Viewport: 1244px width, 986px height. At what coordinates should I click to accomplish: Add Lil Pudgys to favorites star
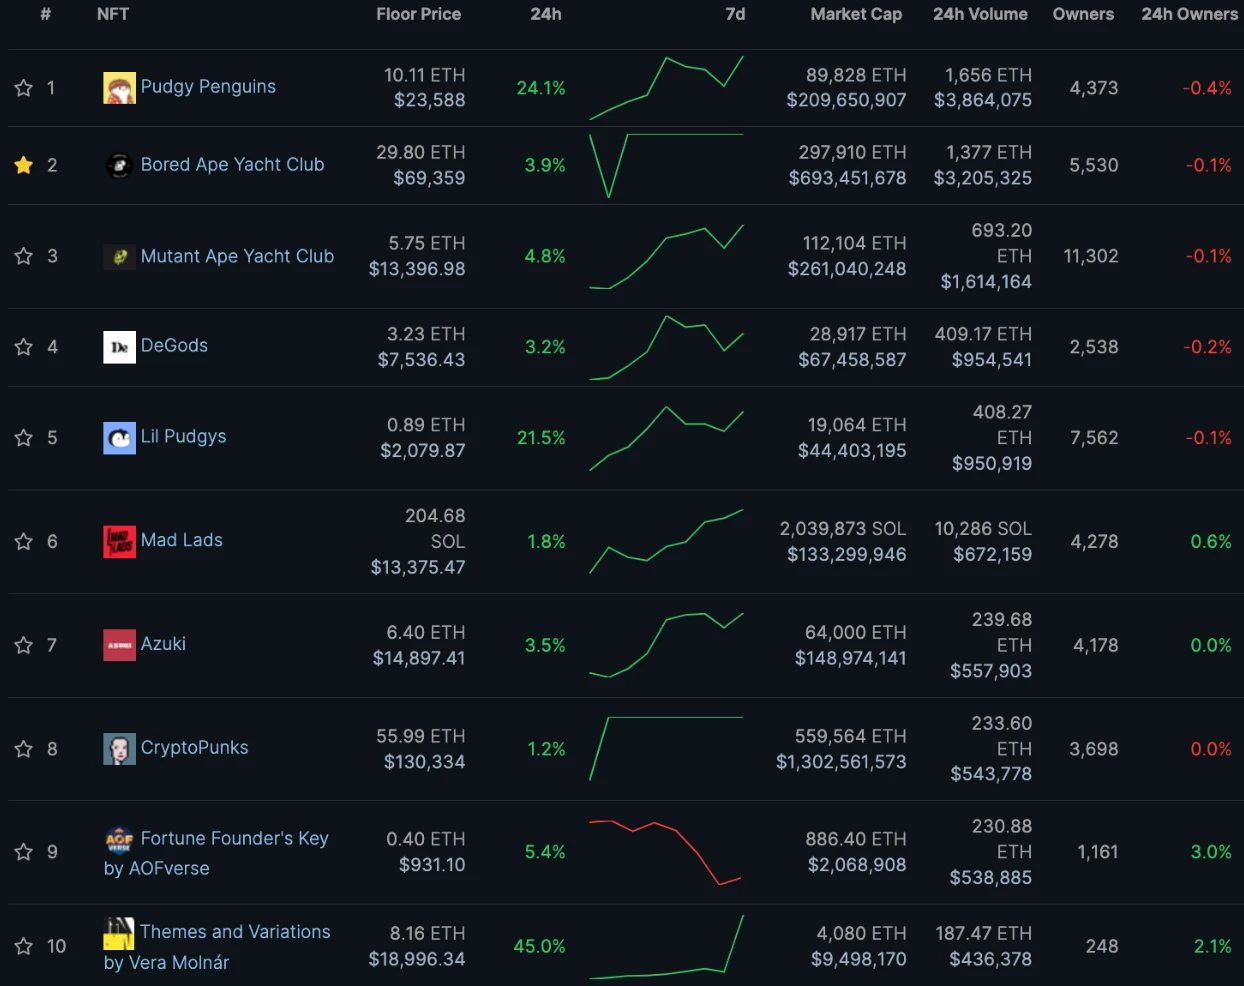(24, 438)
